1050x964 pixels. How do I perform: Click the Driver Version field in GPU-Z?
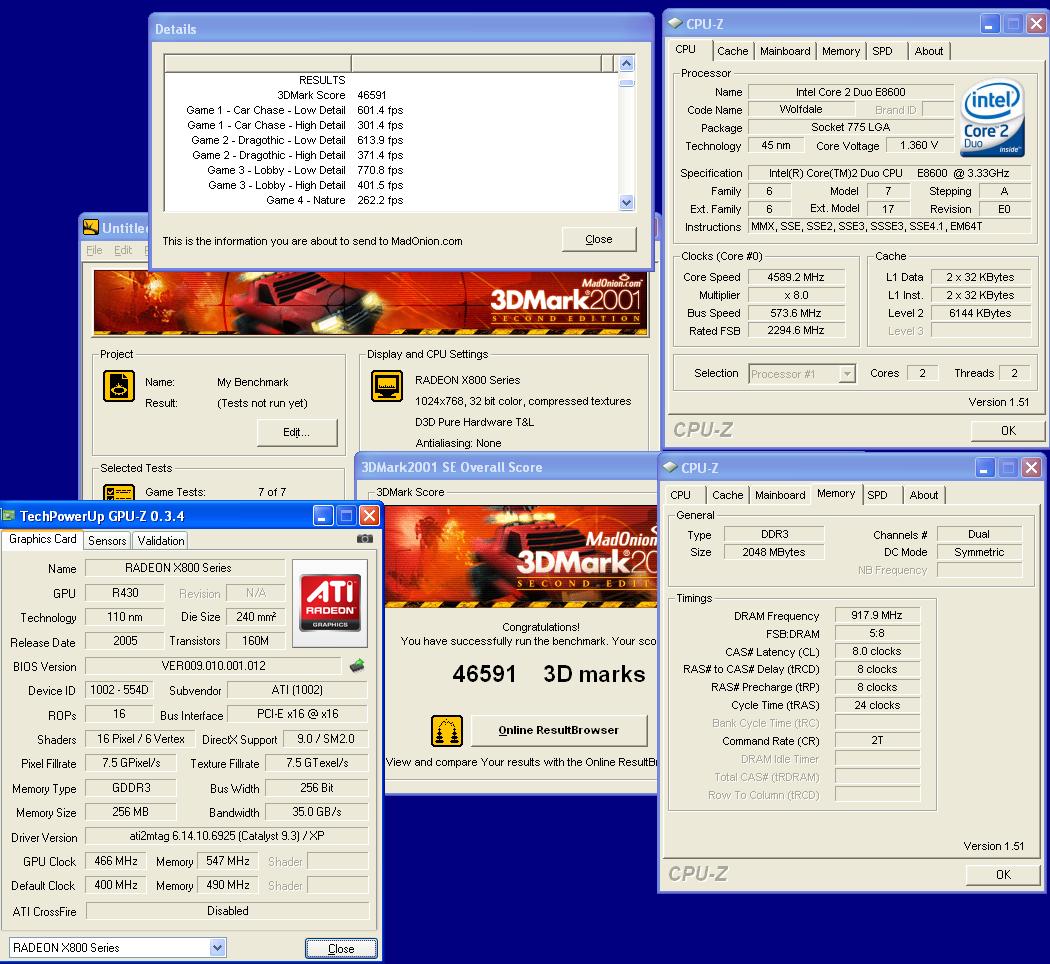pyautogui.click(x=227, y=835)
